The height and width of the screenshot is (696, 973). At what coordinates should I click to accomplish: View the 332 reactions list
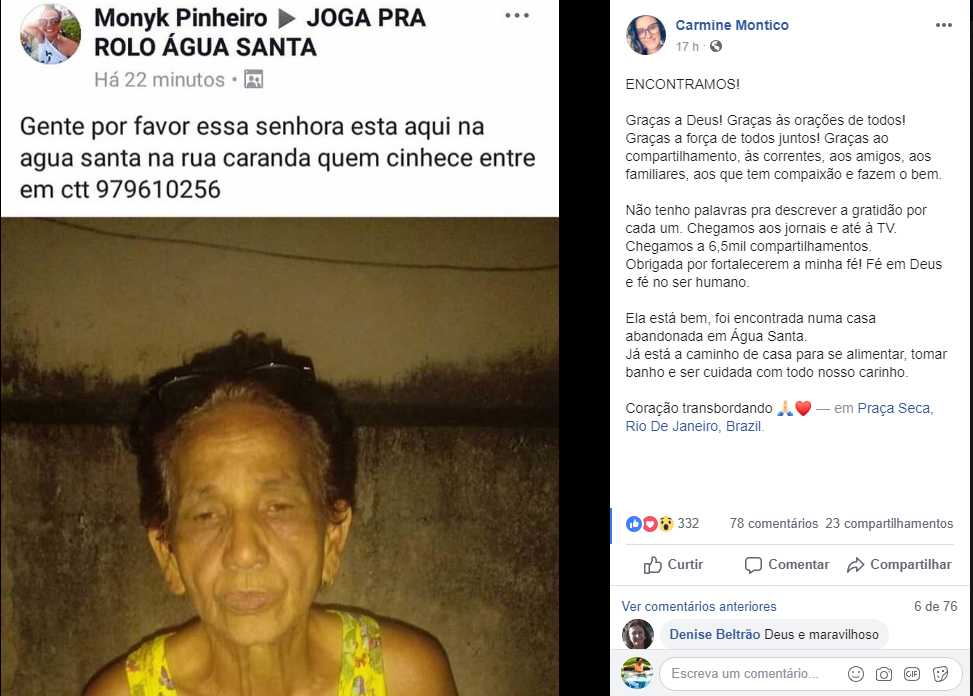tap(662, 524)
